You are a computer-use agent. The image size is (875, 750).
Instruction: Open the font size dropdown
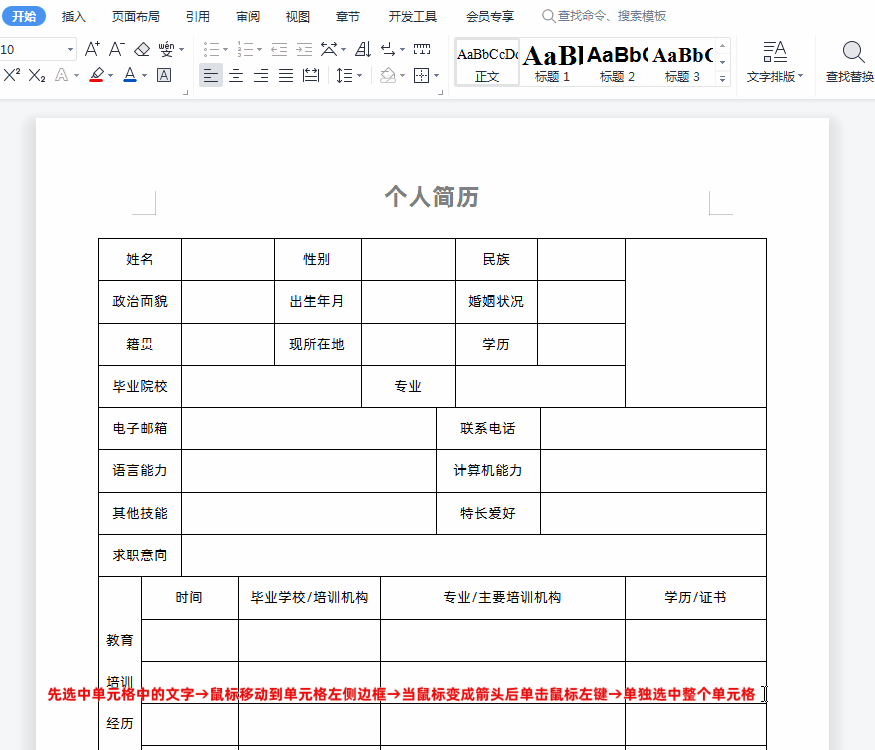click(x=70, y=49)
